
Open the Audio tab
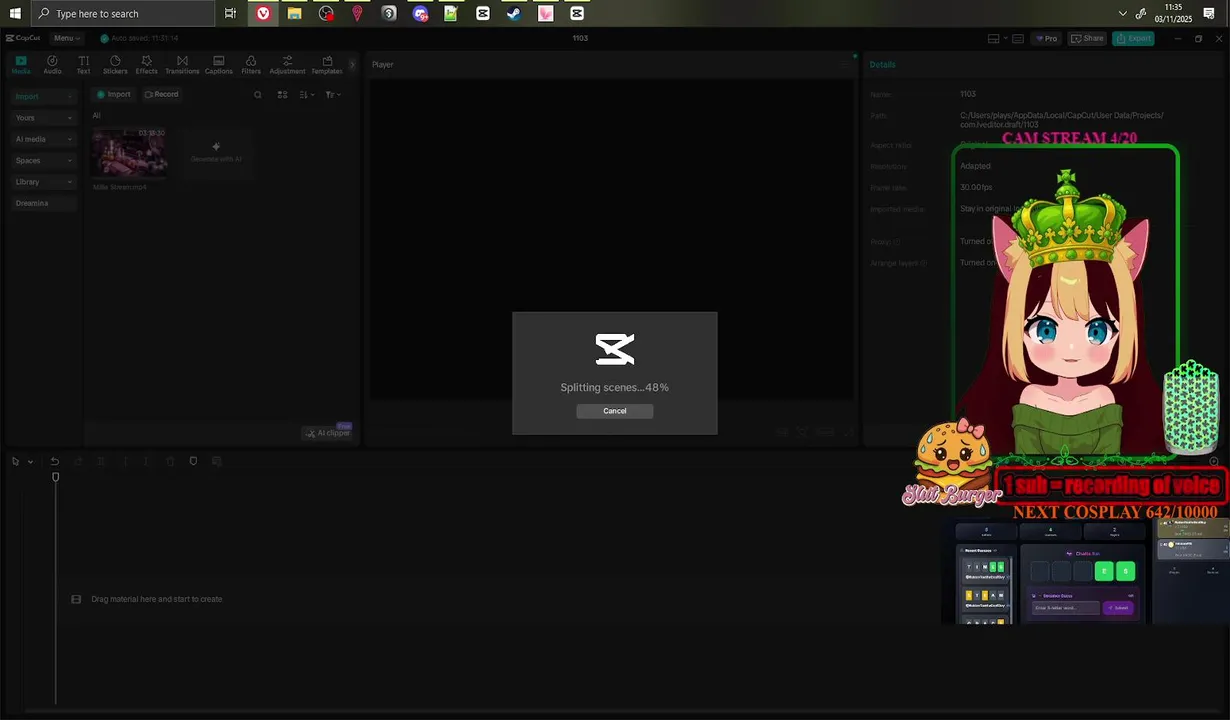[52, 65]
